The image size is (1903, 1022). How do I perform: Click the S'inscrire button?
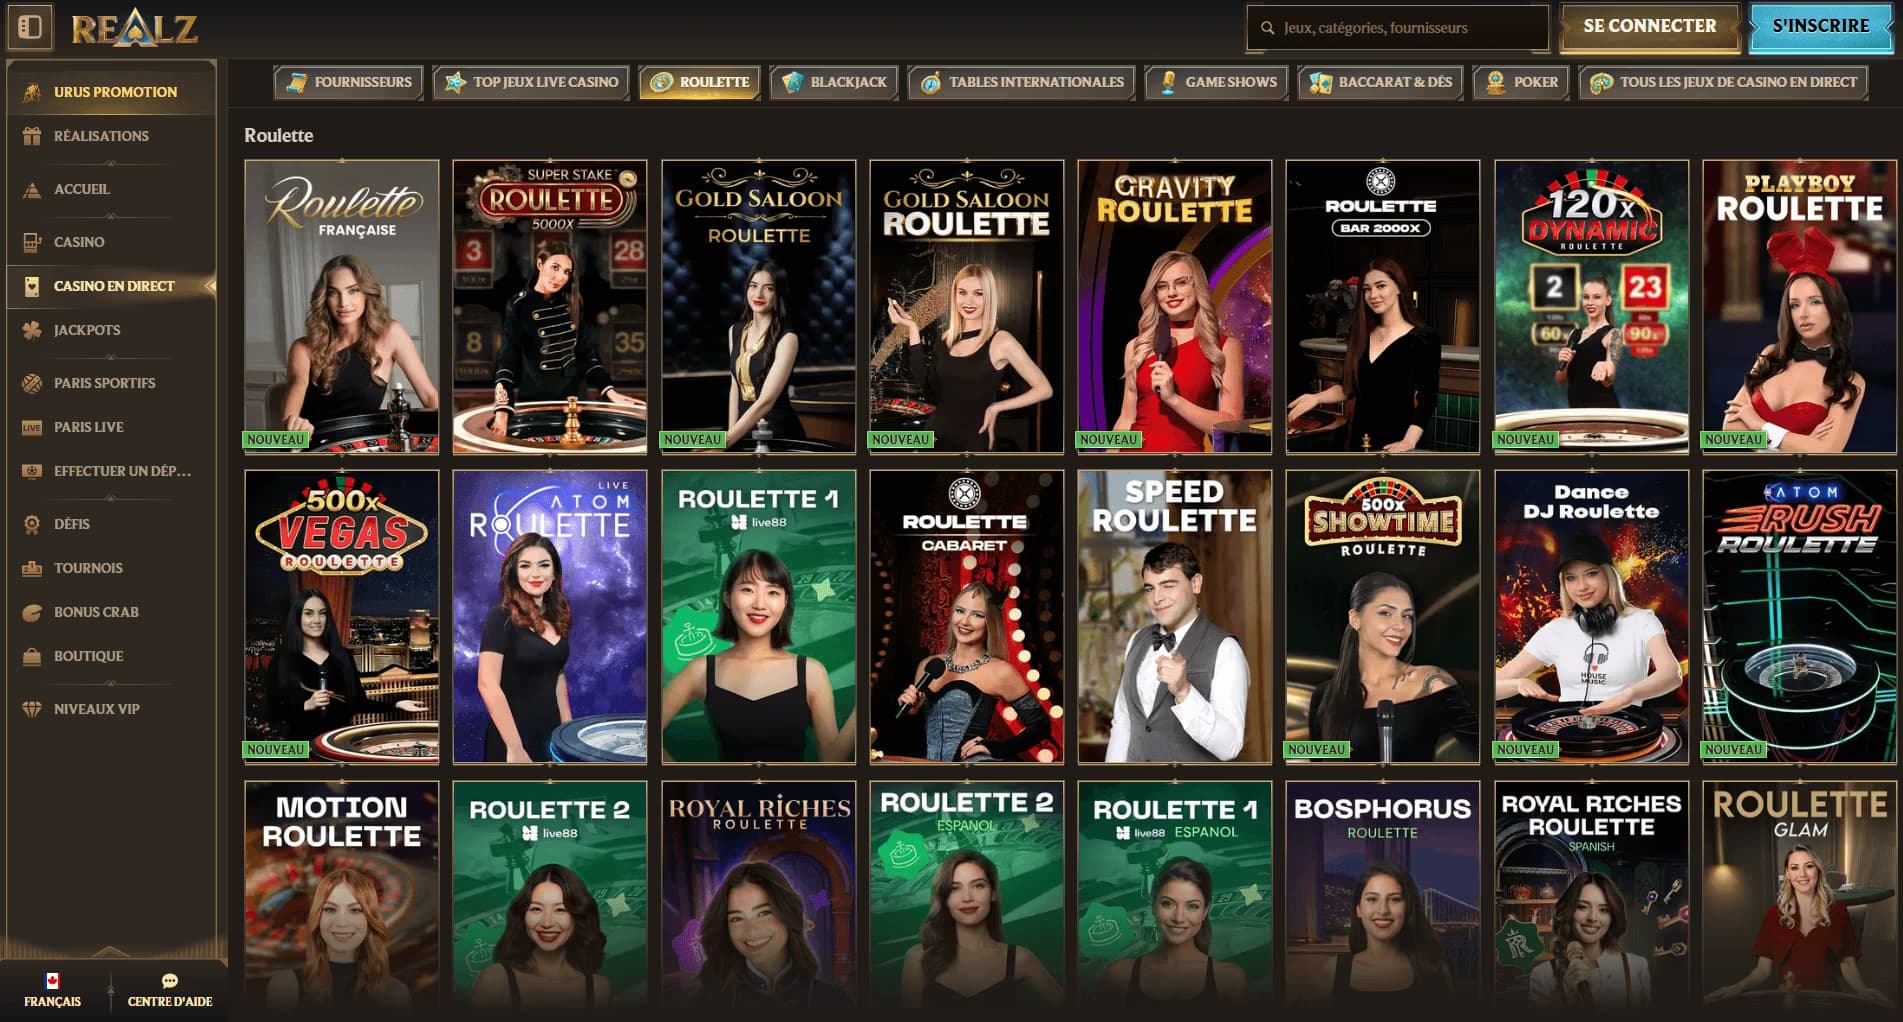pos(1820,27)
